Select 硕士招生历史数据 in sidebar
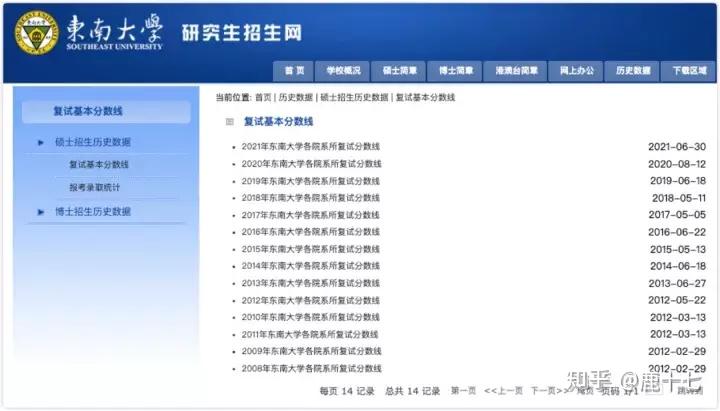The image size is (720, 411). click(93, 142)
